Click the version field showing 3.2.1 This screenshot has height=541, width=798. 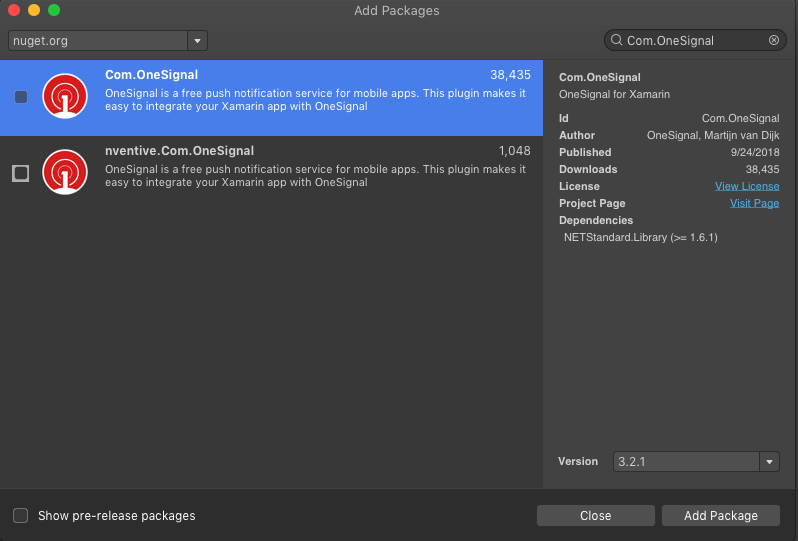click(x=687, y=462)
